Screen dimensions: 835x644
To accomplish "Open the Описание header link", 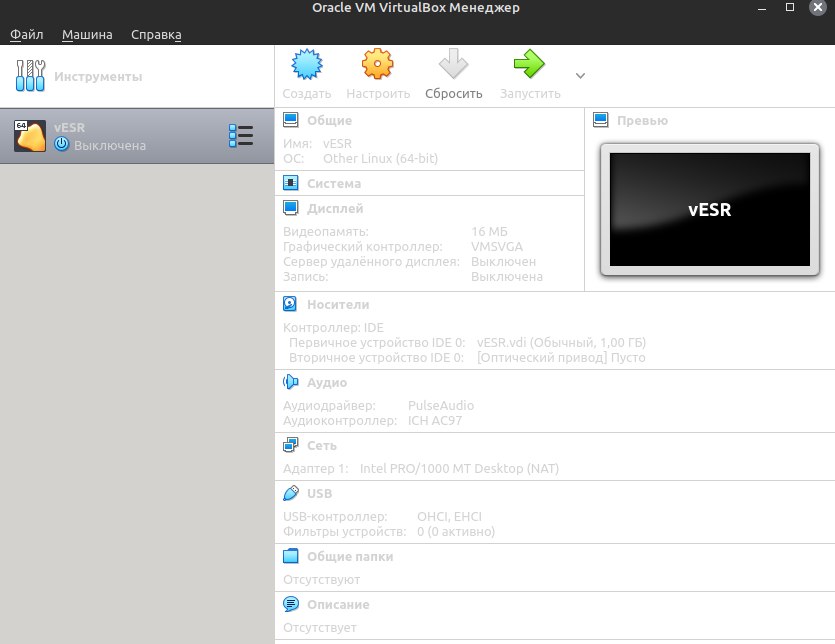I will tap(338, 605).
